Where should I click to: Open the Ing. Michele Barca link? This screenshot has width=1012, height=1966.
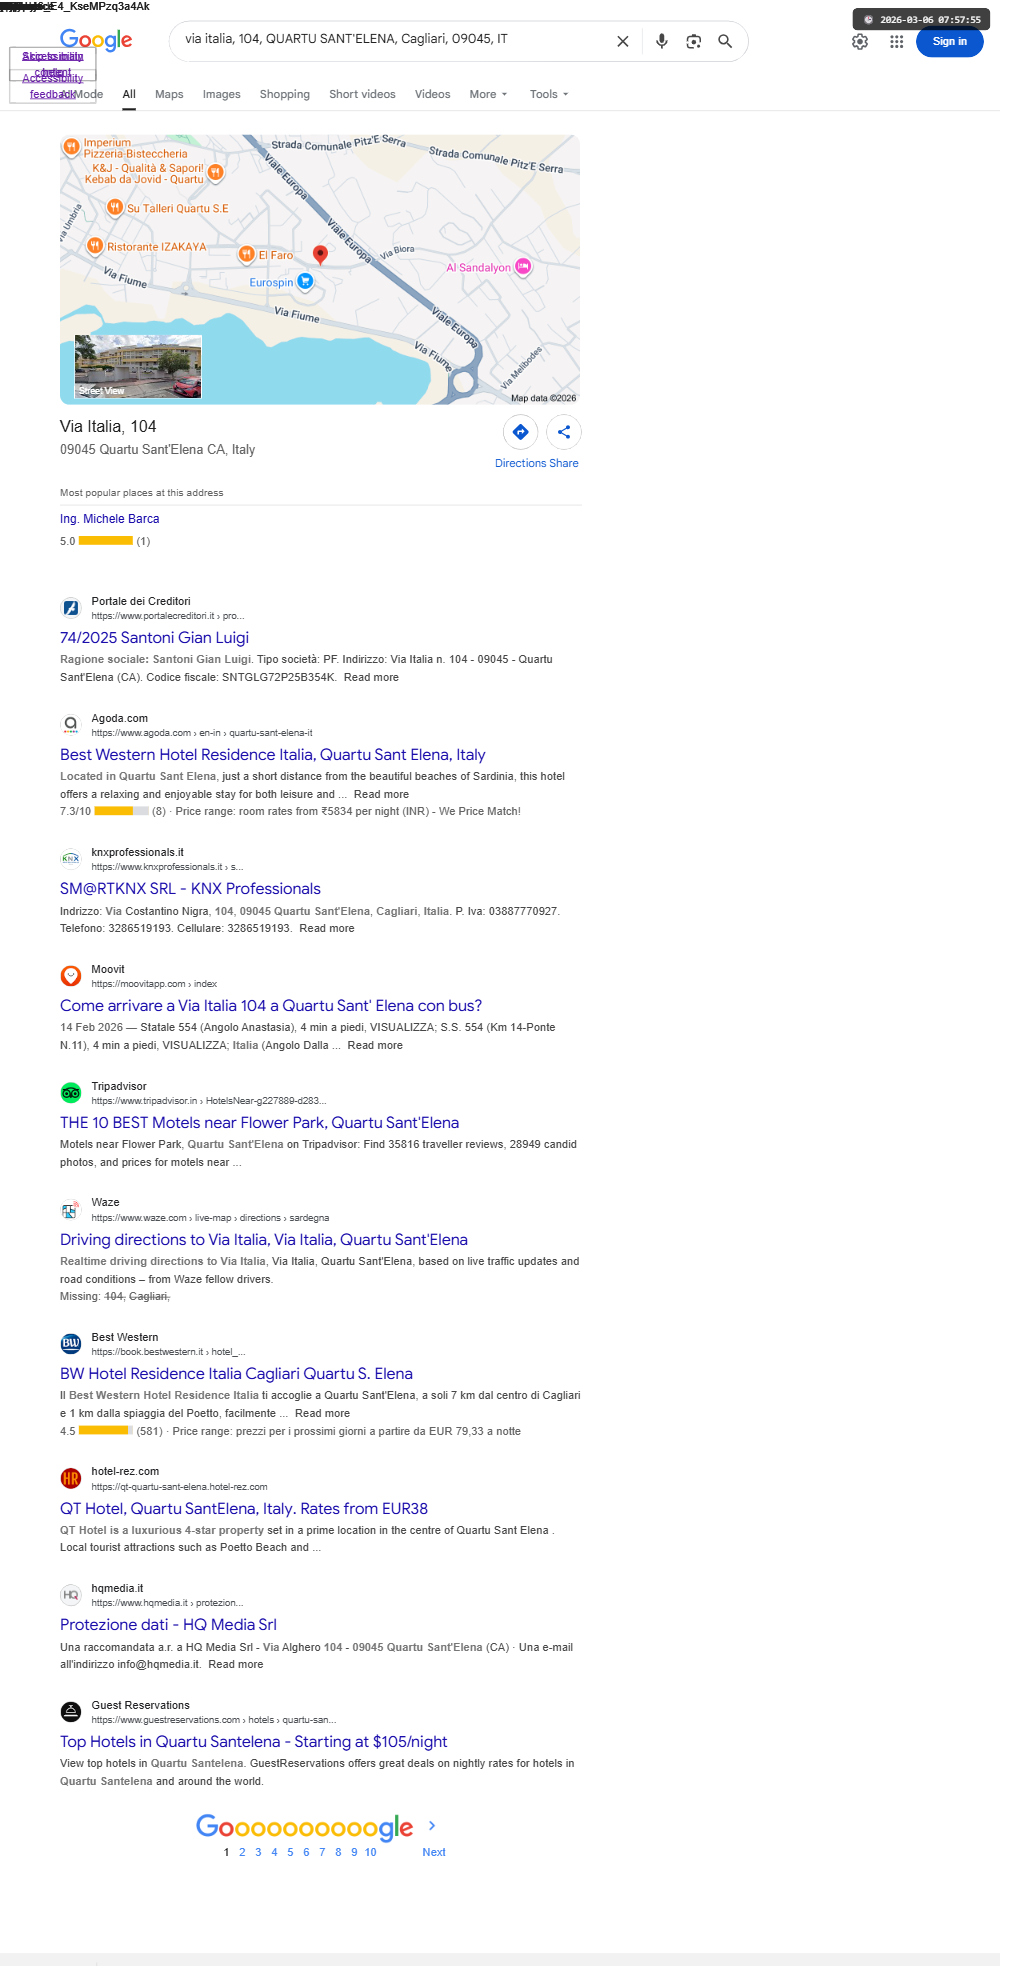[109, 519]
